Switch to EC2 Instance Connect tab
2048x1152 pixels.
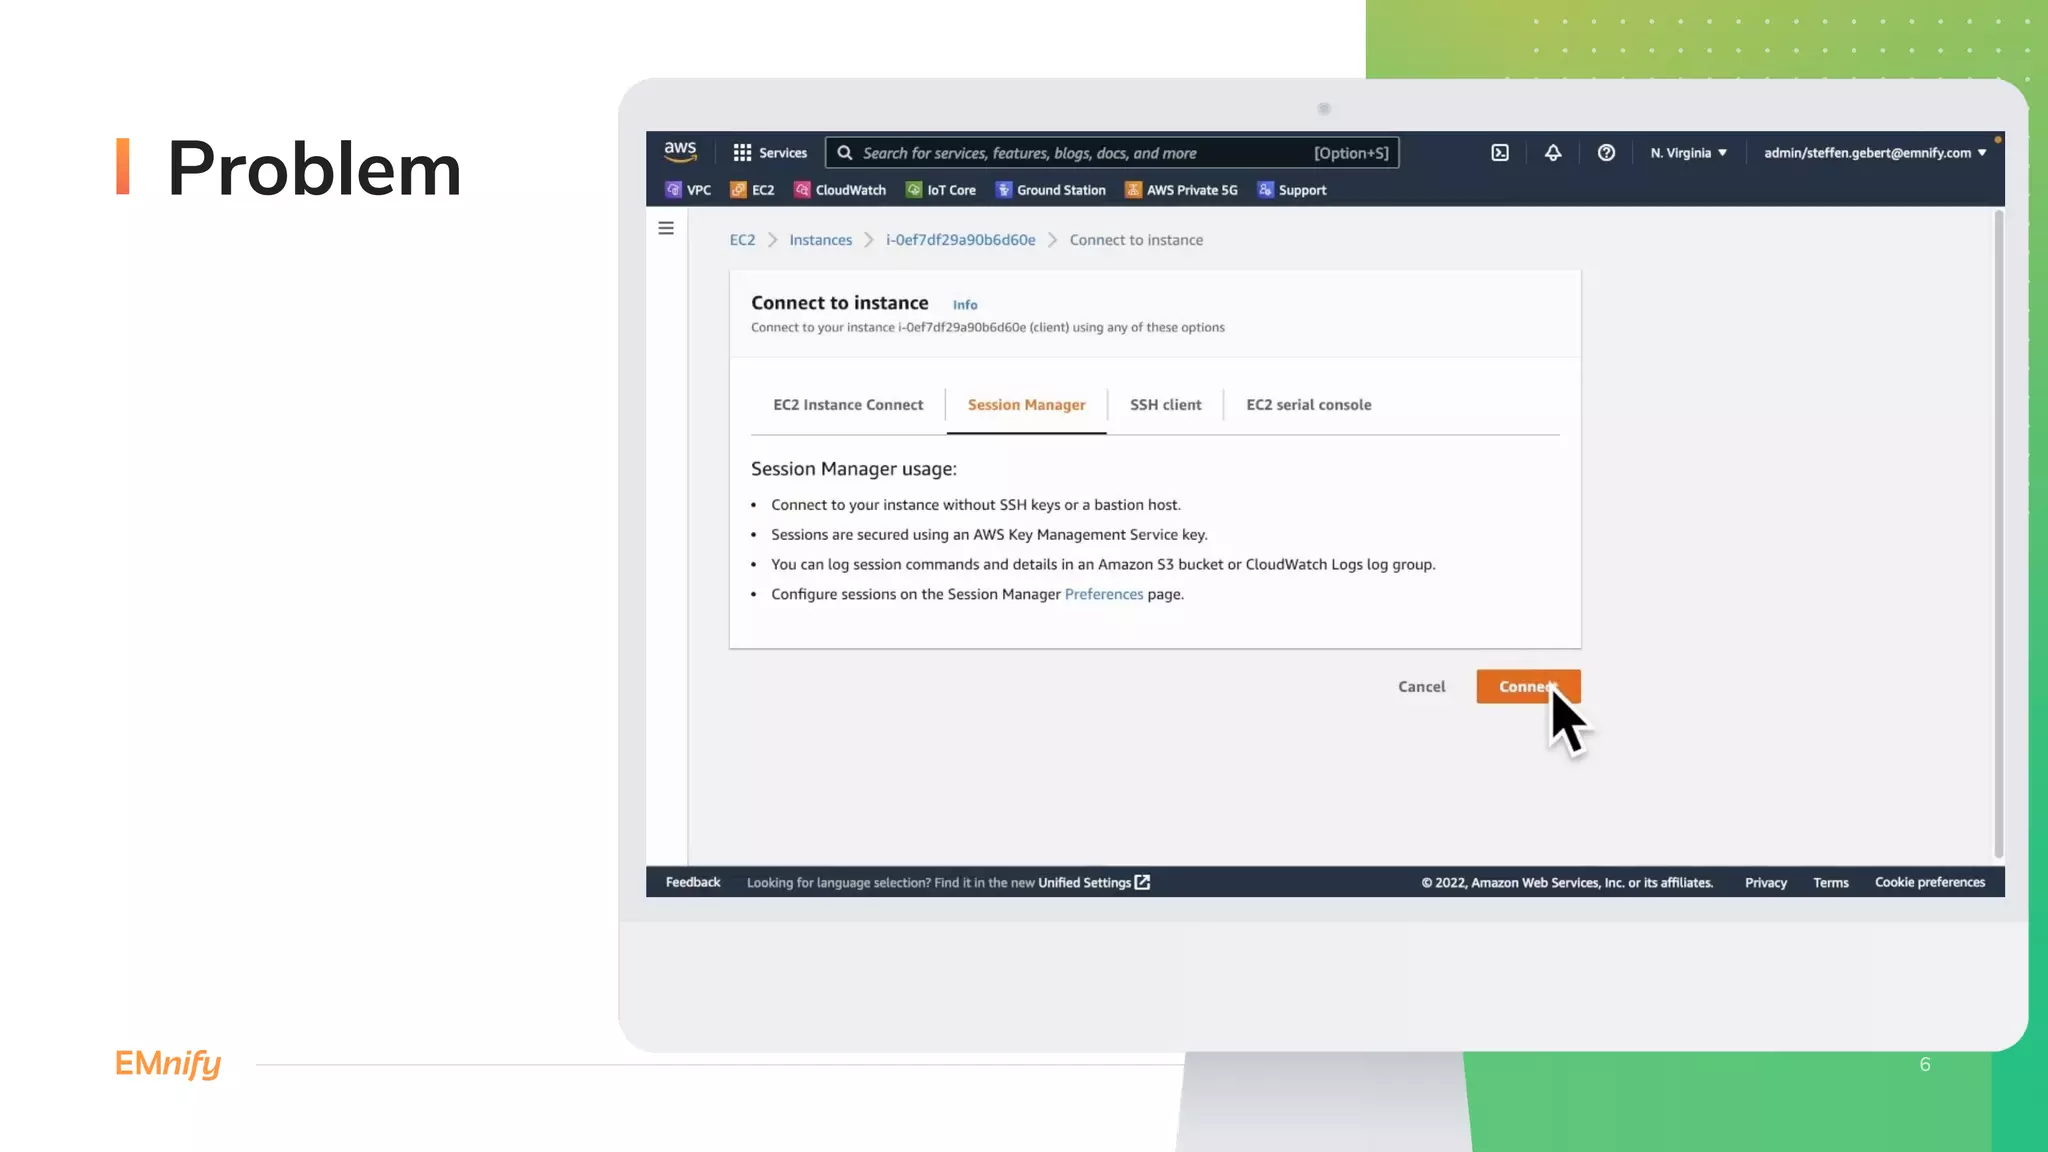click(848, 405)
